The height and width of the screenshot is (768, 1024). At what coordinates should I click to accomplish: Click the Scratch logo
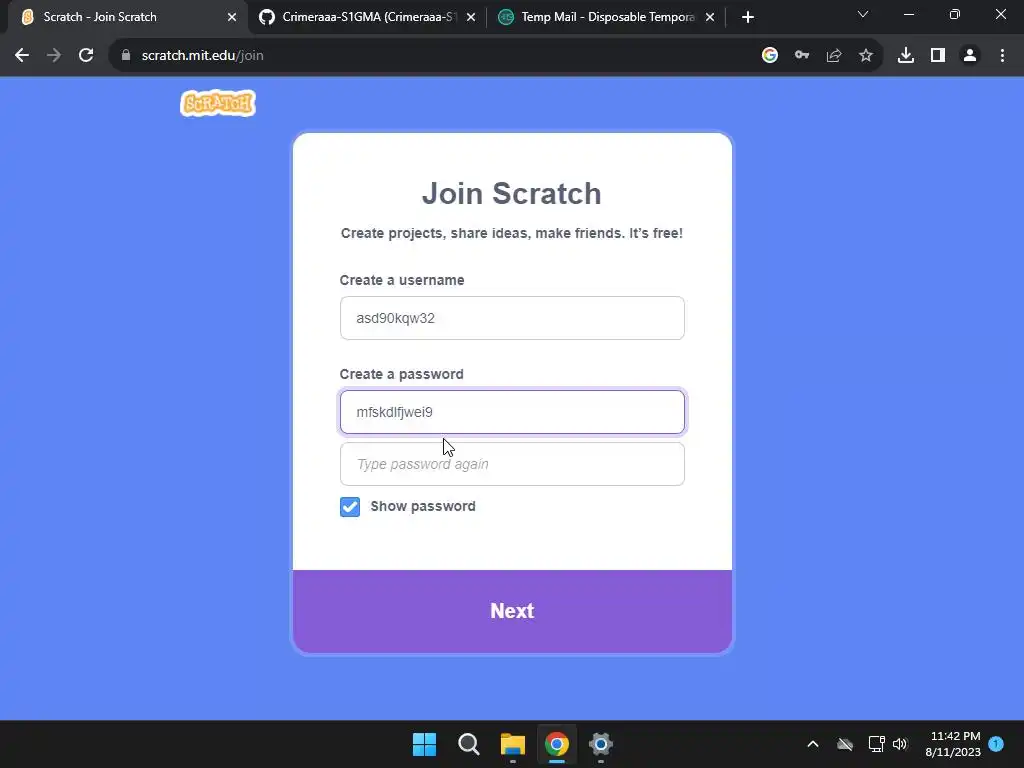click(218, 103)
